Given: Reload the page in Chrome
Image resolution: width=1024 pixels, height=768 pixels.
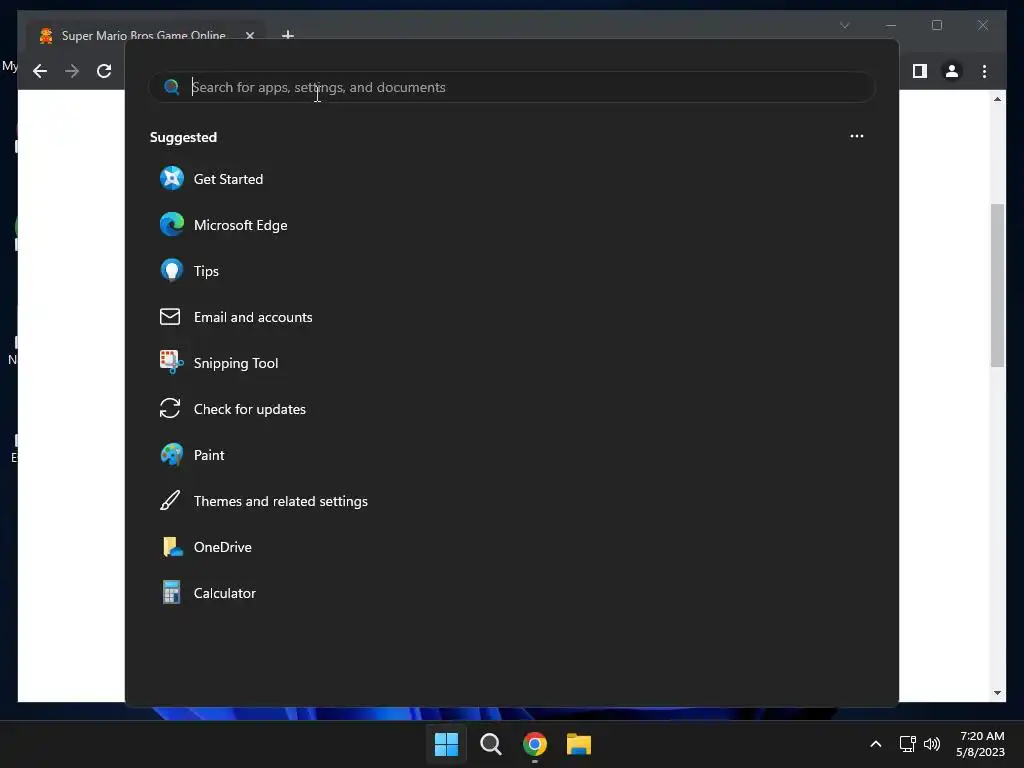Looking at the screenshot, I should 104,71.
